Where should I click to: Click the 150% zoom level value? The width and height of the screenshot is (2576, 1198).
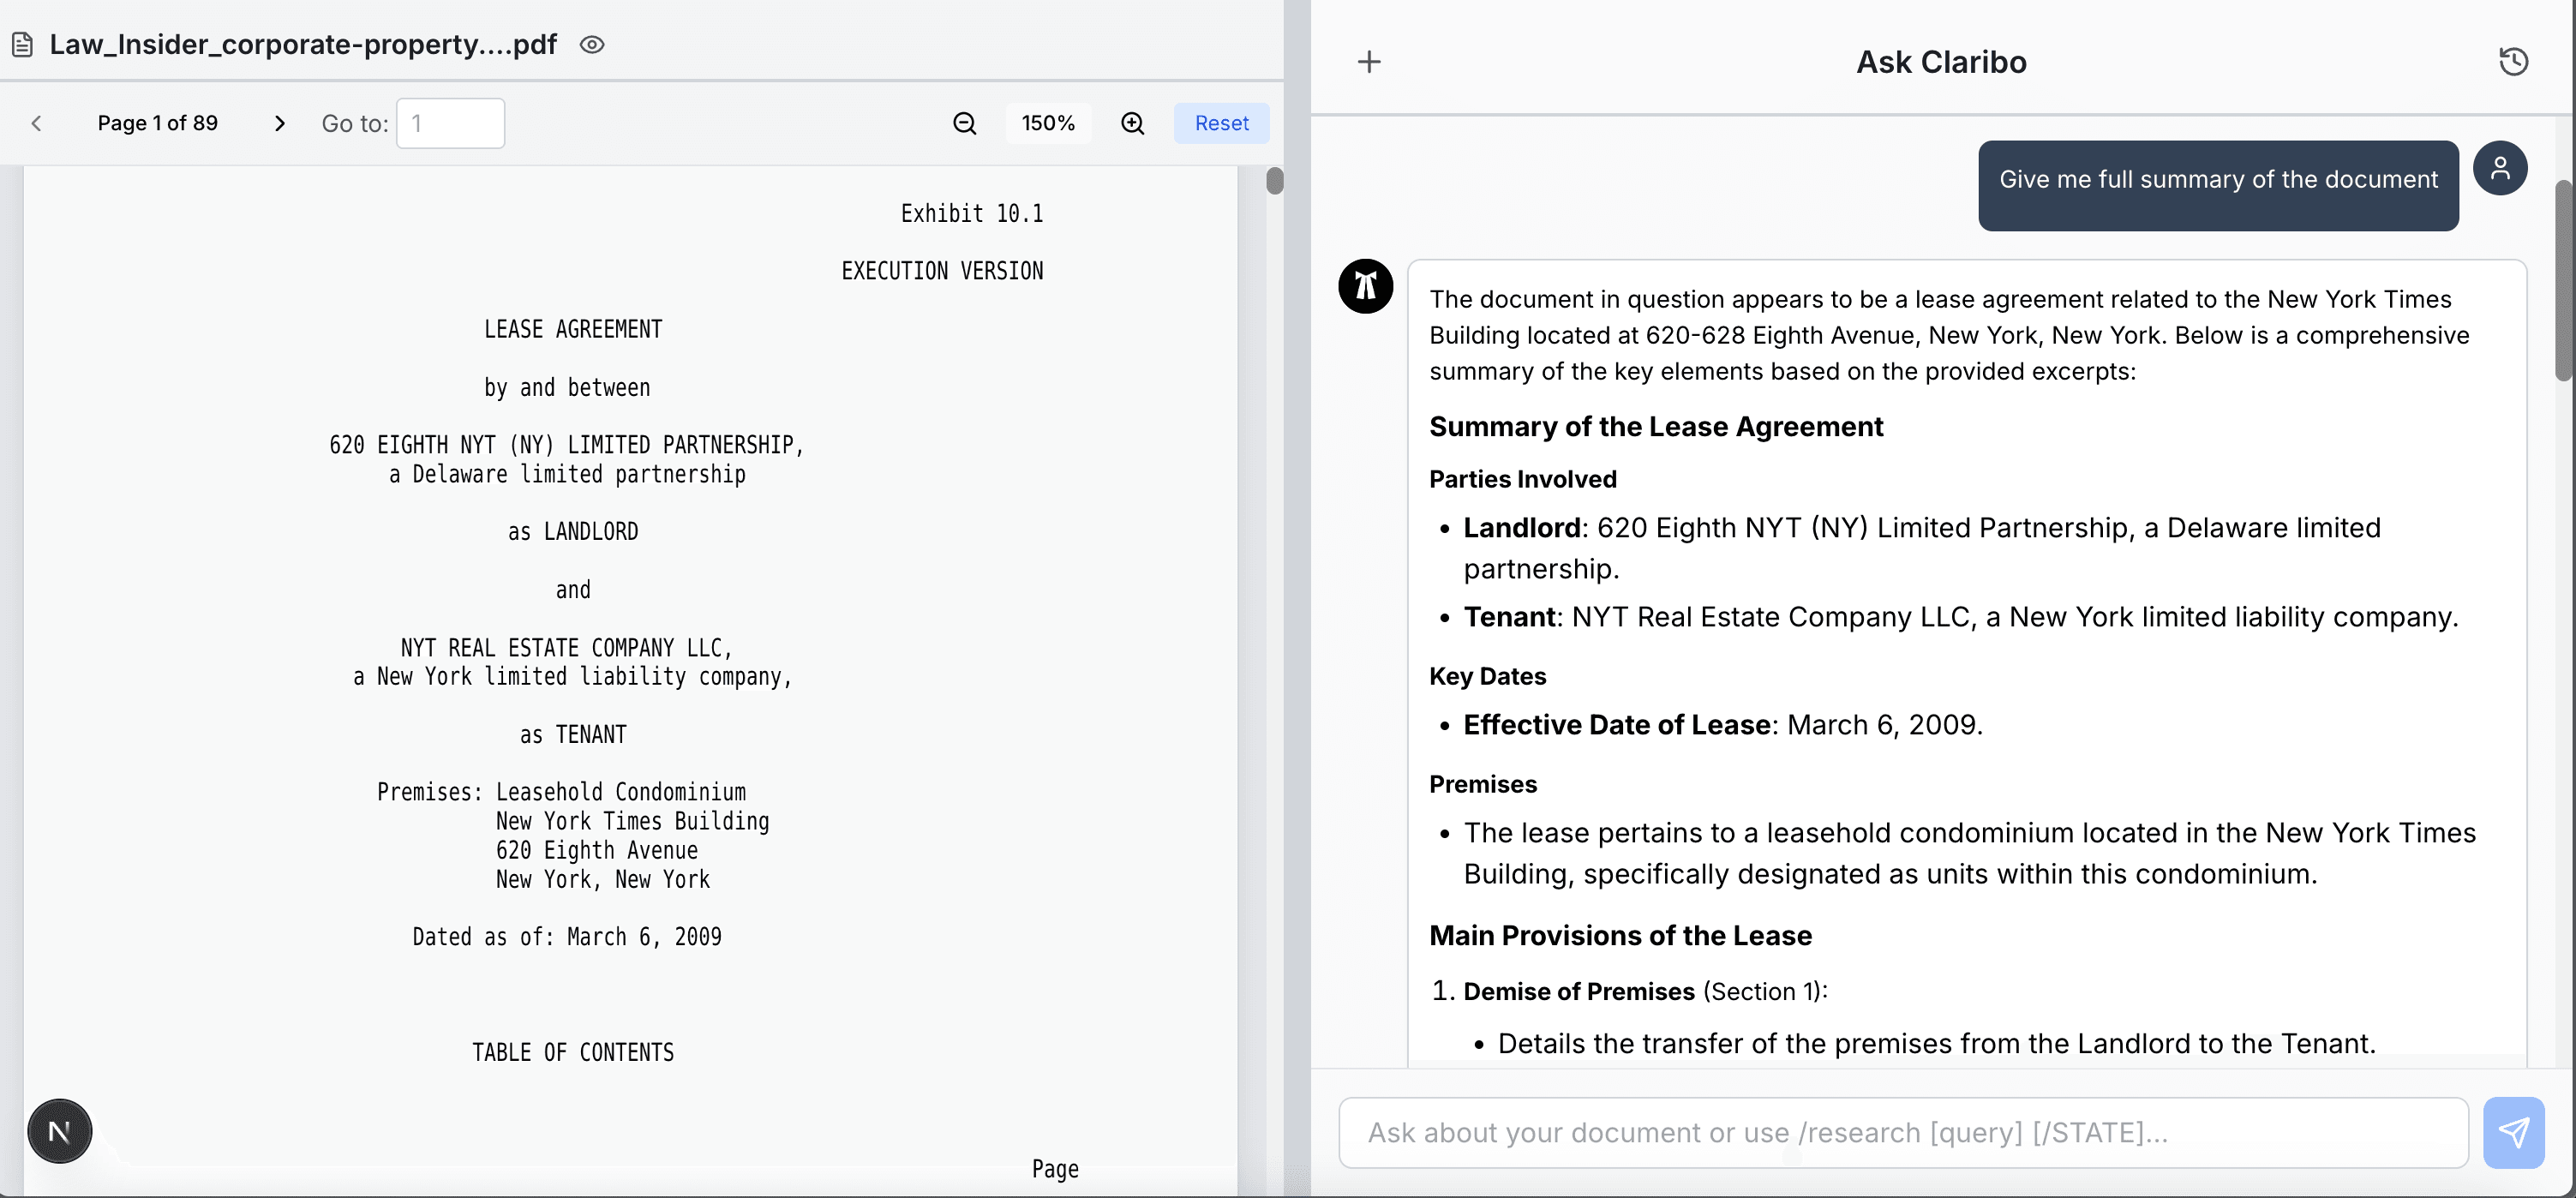(1048, 123)
